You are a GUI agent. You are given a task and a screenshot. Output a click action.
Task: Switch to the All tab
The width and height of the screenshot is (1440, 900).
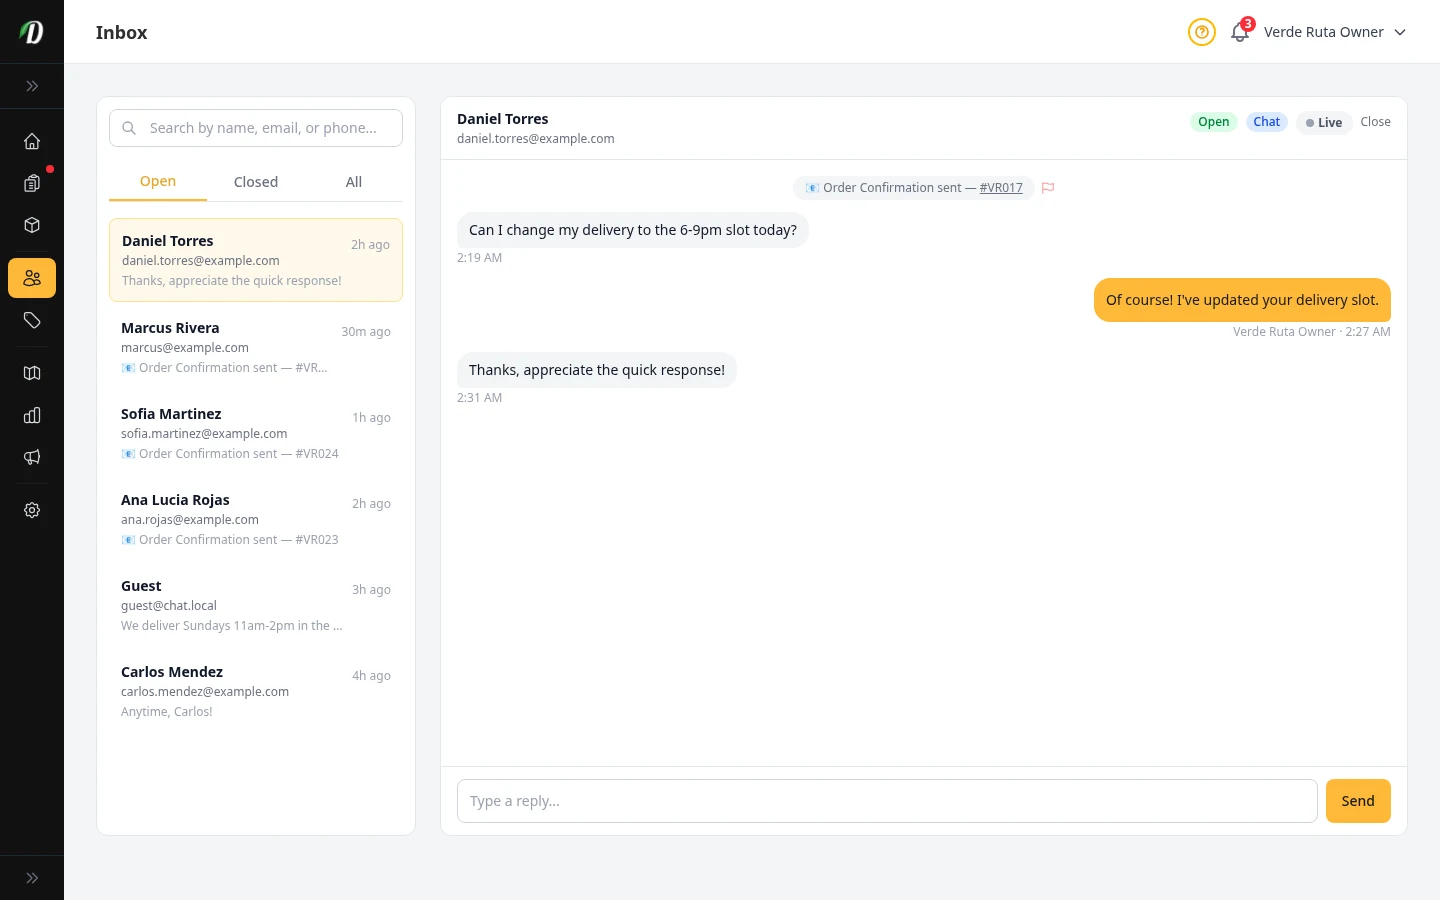click(354, 182)
